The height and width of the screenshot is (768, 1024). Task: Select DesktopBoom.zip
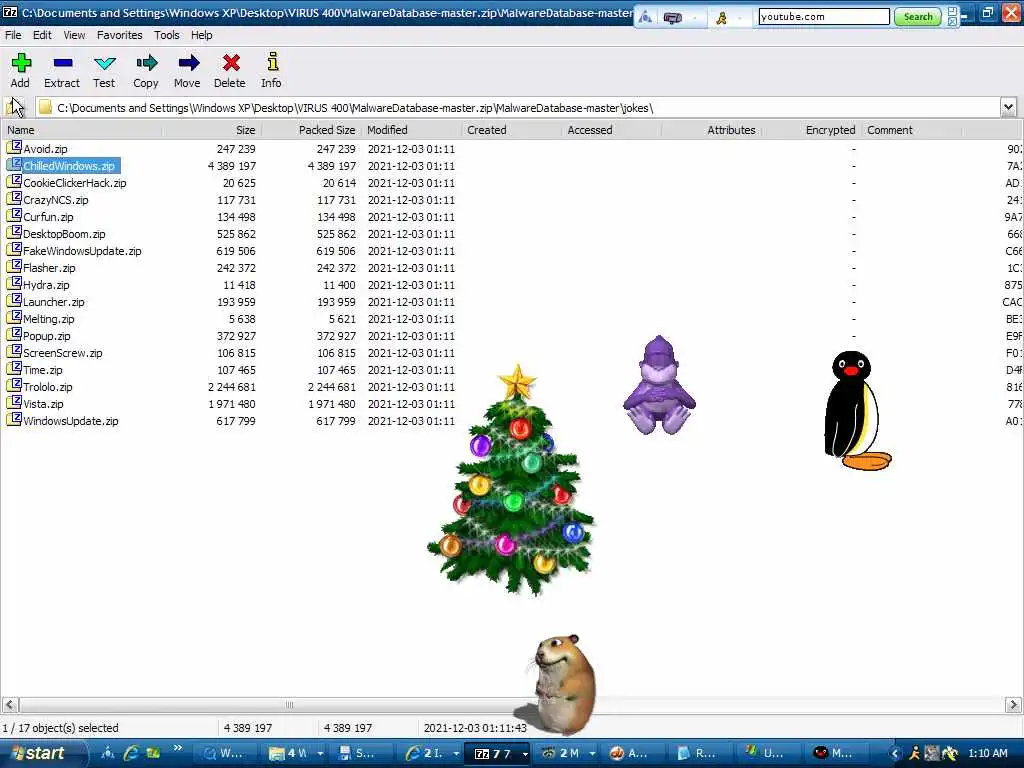64,234
